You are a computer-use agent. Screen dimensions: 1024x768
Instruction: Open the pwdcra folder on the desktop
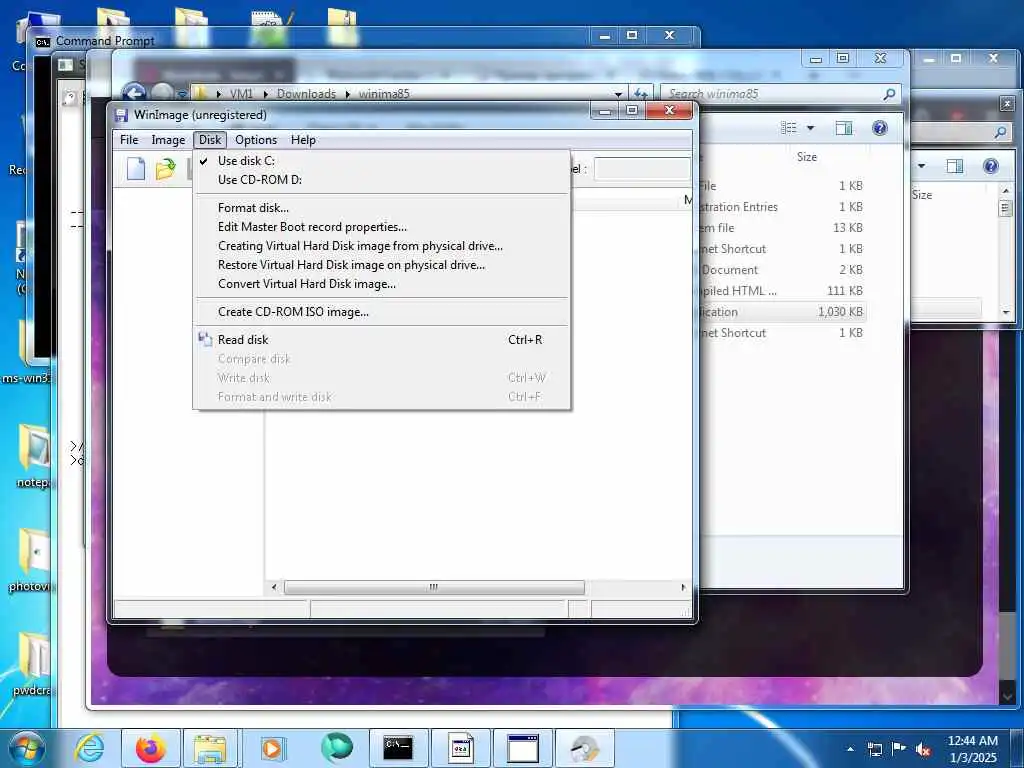pyautogui.click(x=33, y=663)
